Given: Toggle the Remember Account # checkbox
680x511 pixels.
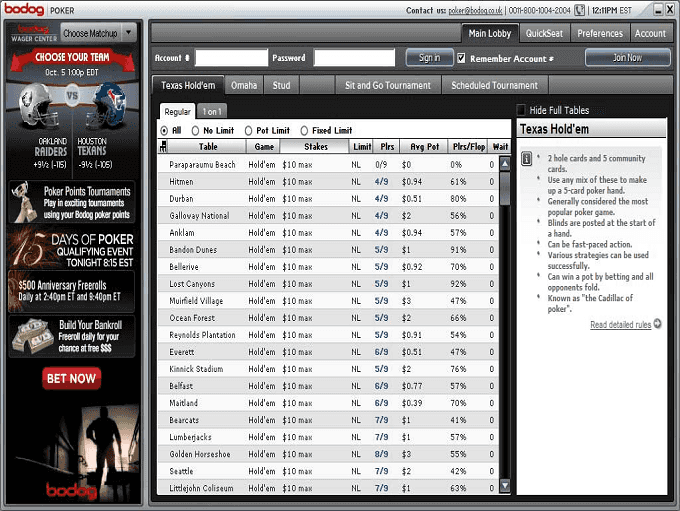Looking at the screenshot, I should tap(461, 58).
